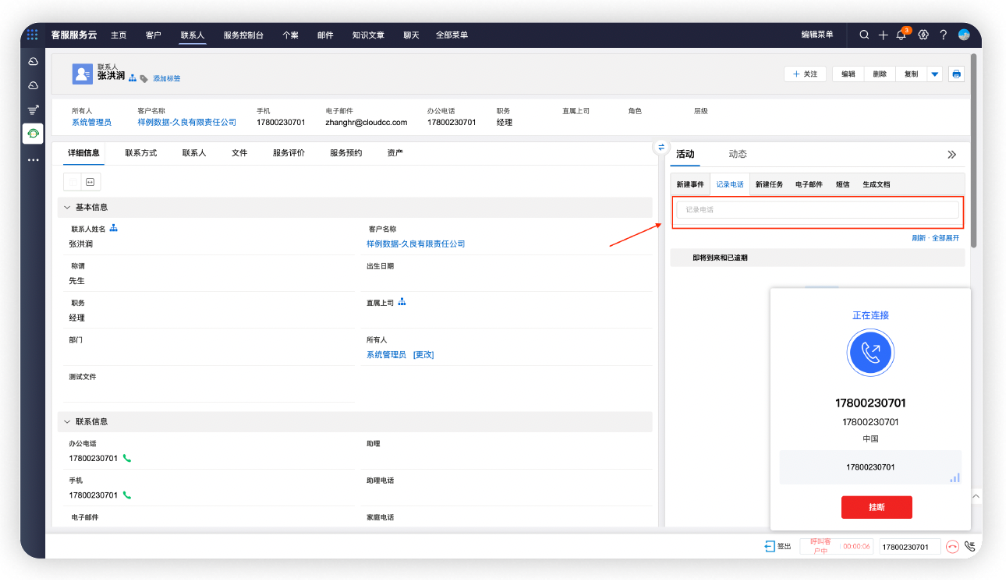The image size is (1006, 580).
Task: Click the green headset sidebar icon
Action: tap(33, 133)
